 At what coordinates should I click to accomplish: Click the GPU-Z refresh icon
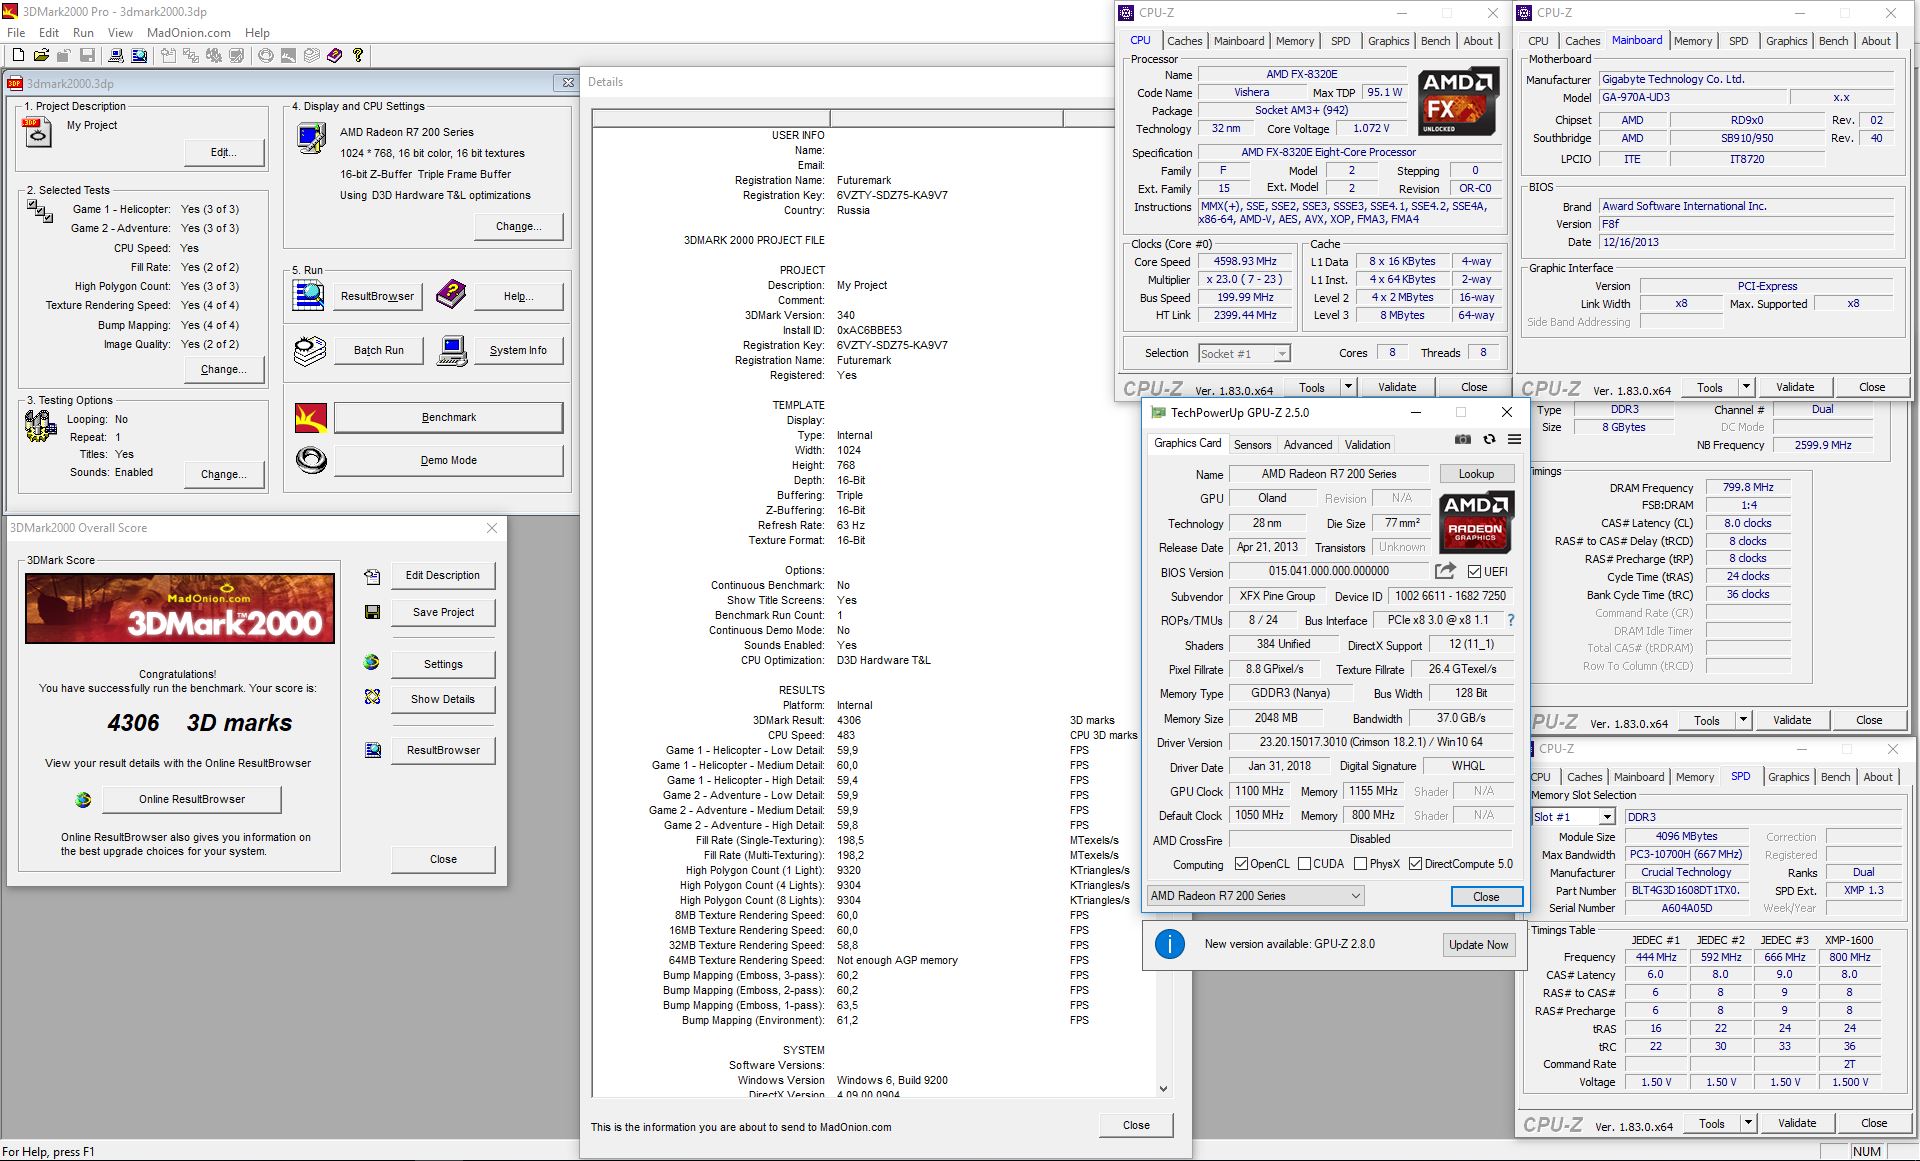coord(1489,439)
